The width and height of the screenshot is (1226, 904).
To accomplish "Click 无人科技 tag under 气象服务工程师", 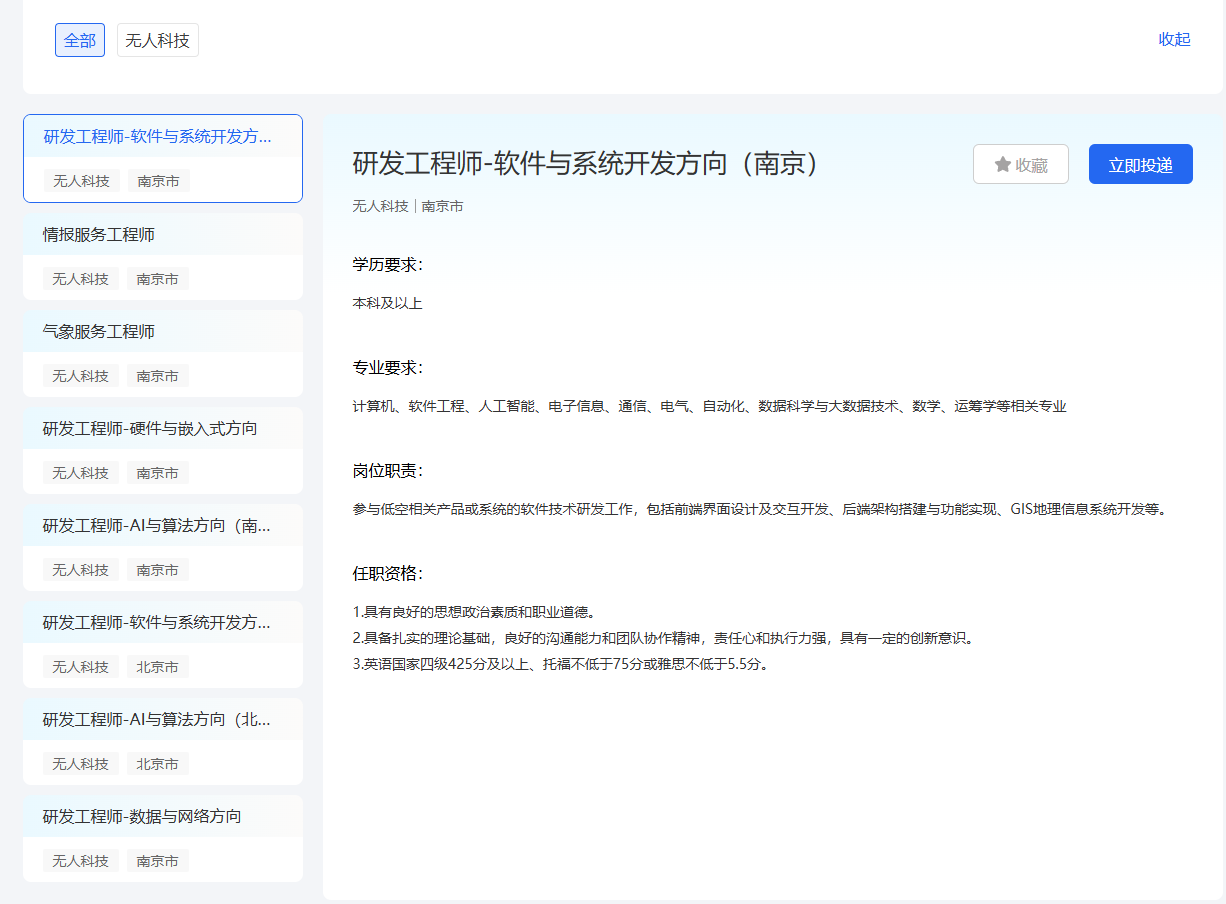I will 81,376.
